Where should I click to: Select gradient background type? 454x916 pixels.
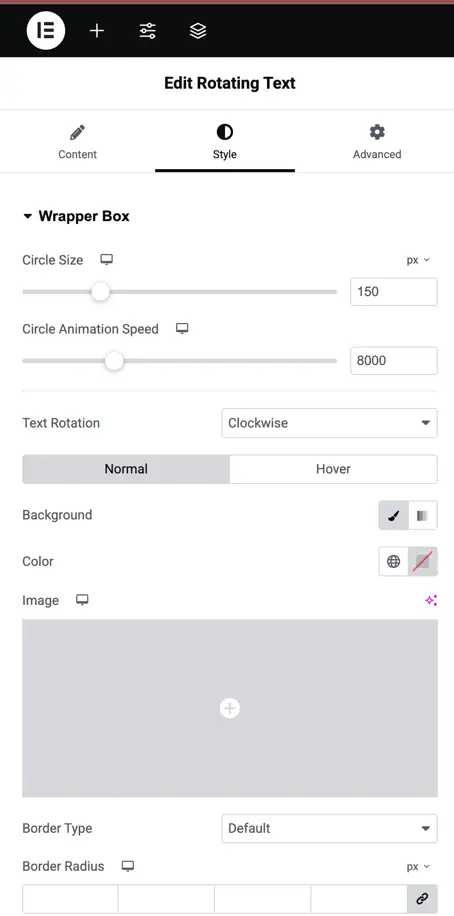(422, 515)
